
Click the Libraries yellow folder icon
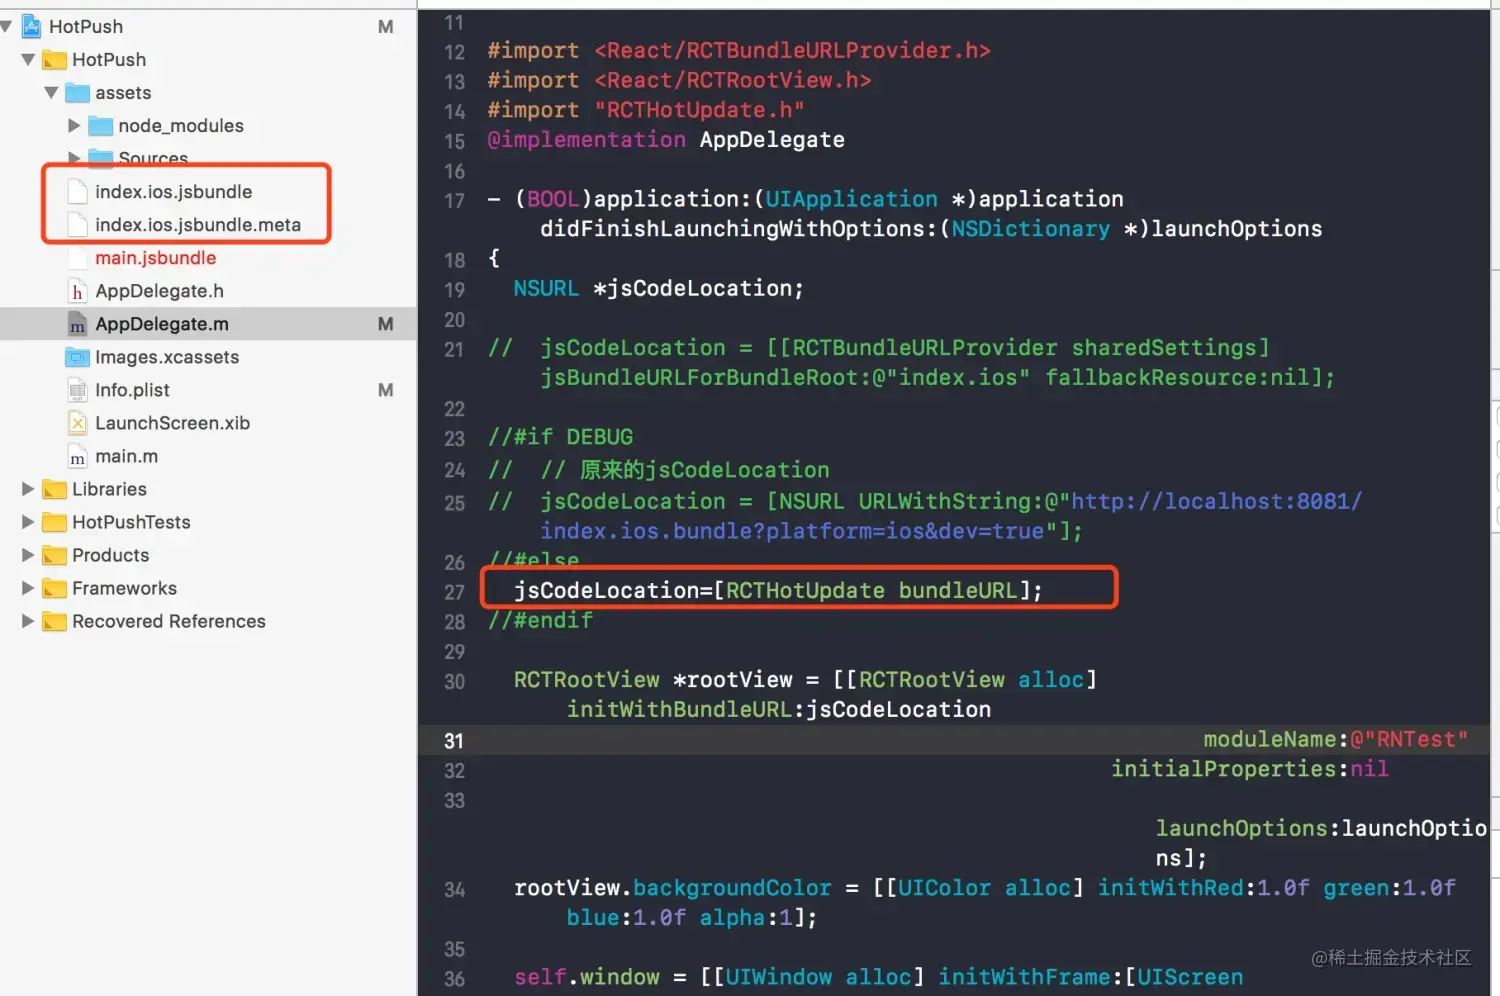[54, 489]
